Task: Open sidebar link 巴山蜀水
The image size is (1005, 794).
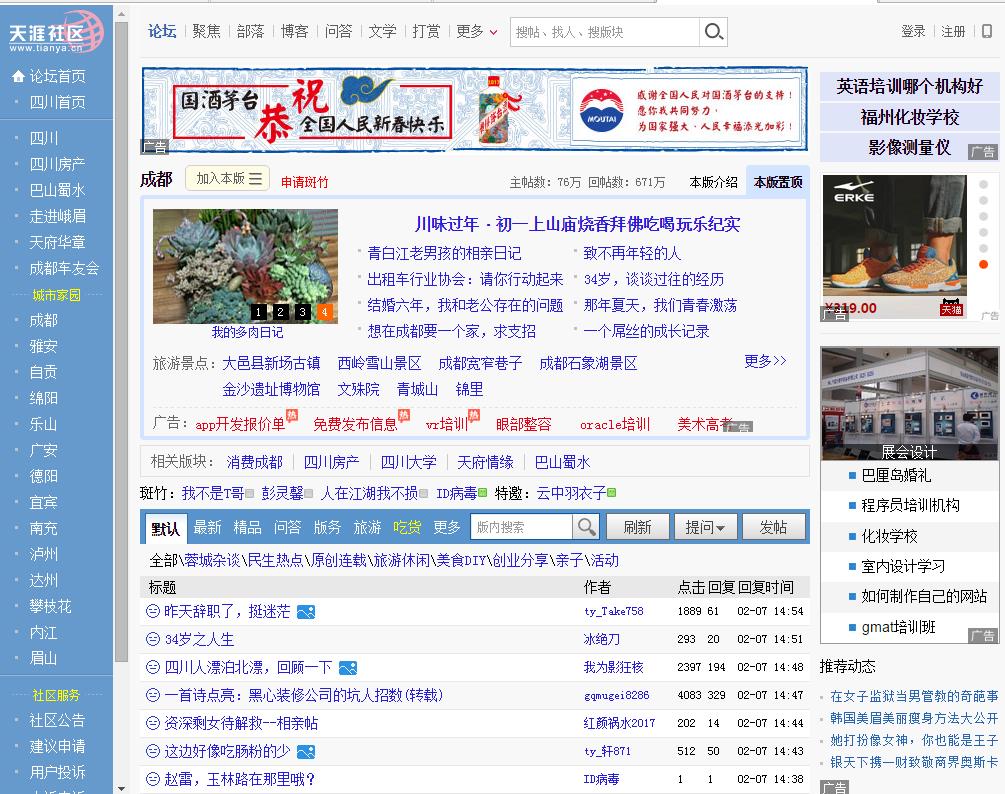Action: coord(57,190)
